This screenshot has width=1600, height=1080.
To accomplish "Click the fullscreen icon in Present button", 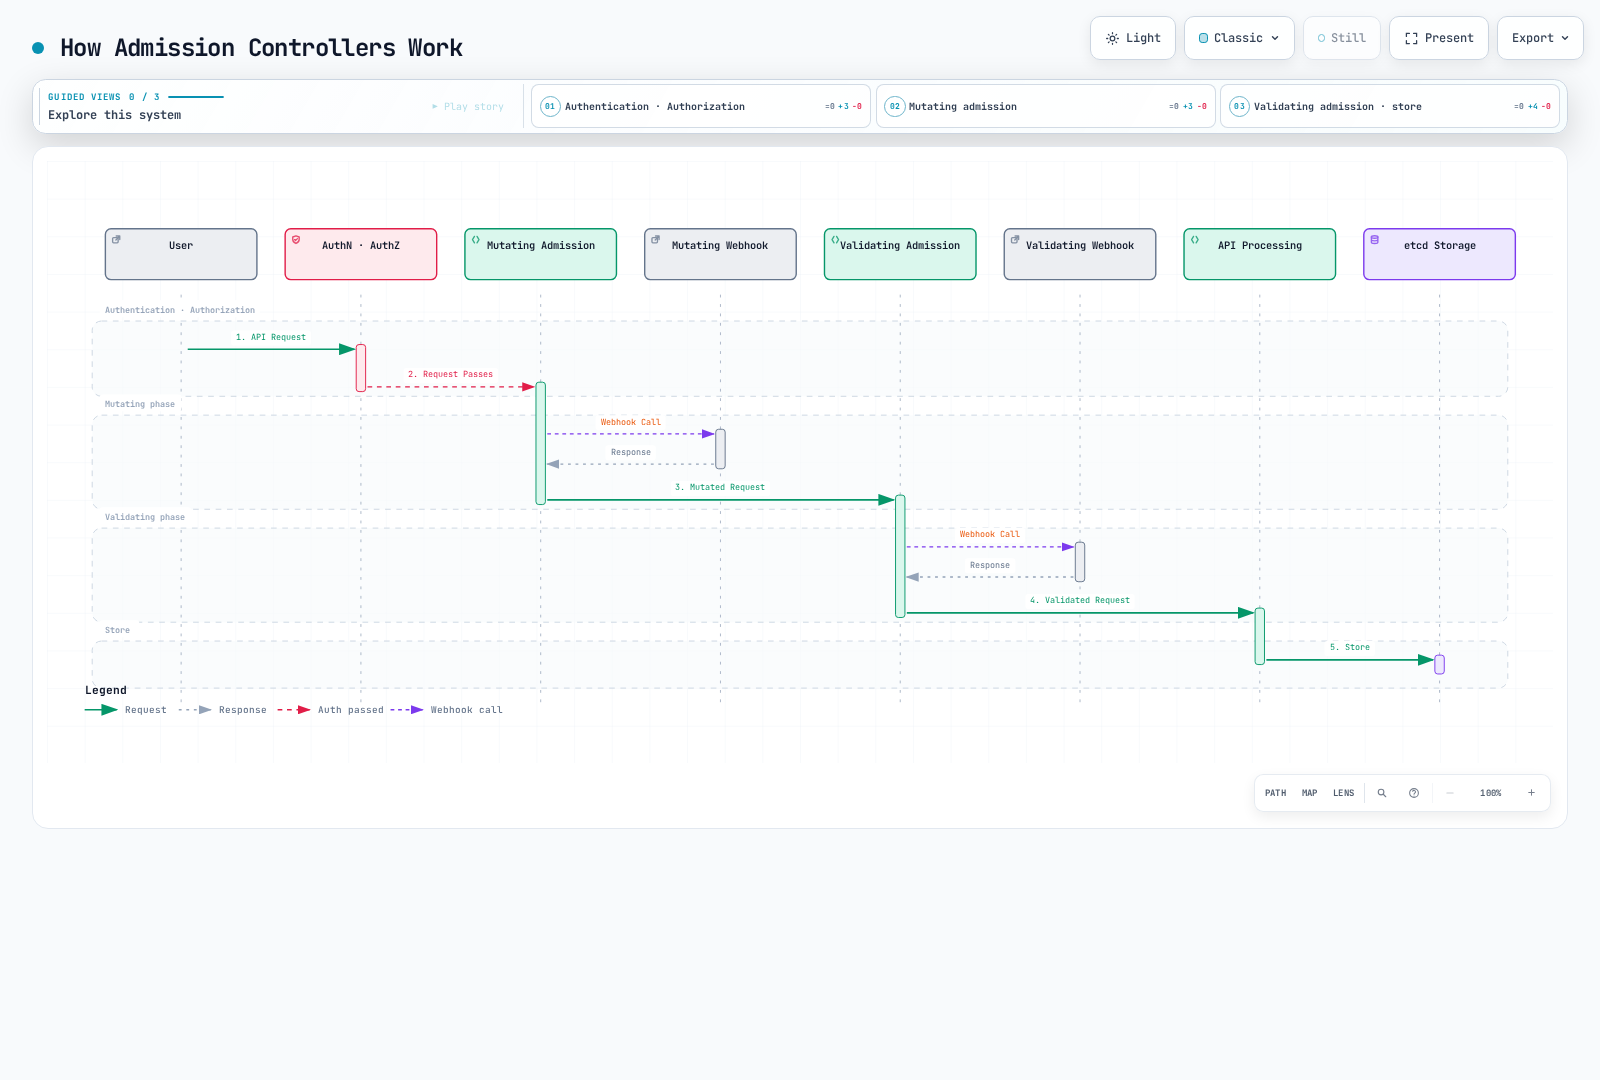I will click(1411, 38).
